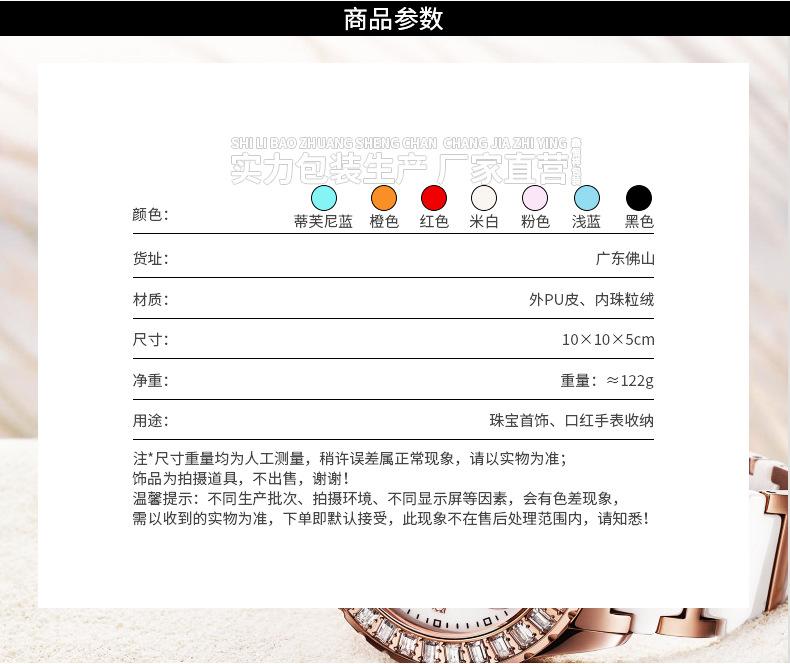Select the pink 粉色 color swatch
790x664 pixels.
click(x=535, y=198)
